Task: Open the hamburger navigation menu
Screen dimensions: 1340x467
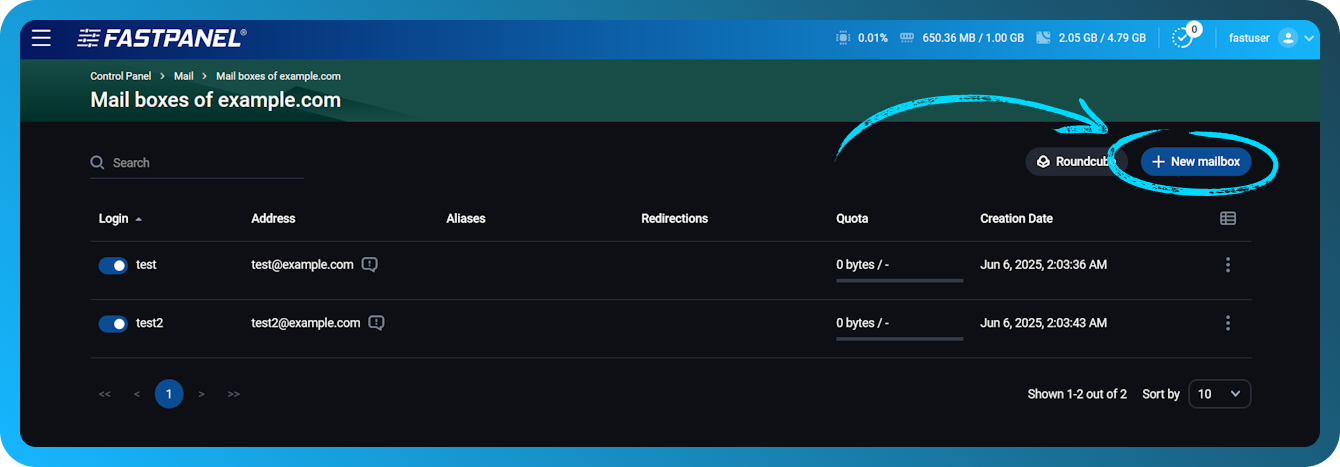Action: pyautogui.click(x=41, y=38)
